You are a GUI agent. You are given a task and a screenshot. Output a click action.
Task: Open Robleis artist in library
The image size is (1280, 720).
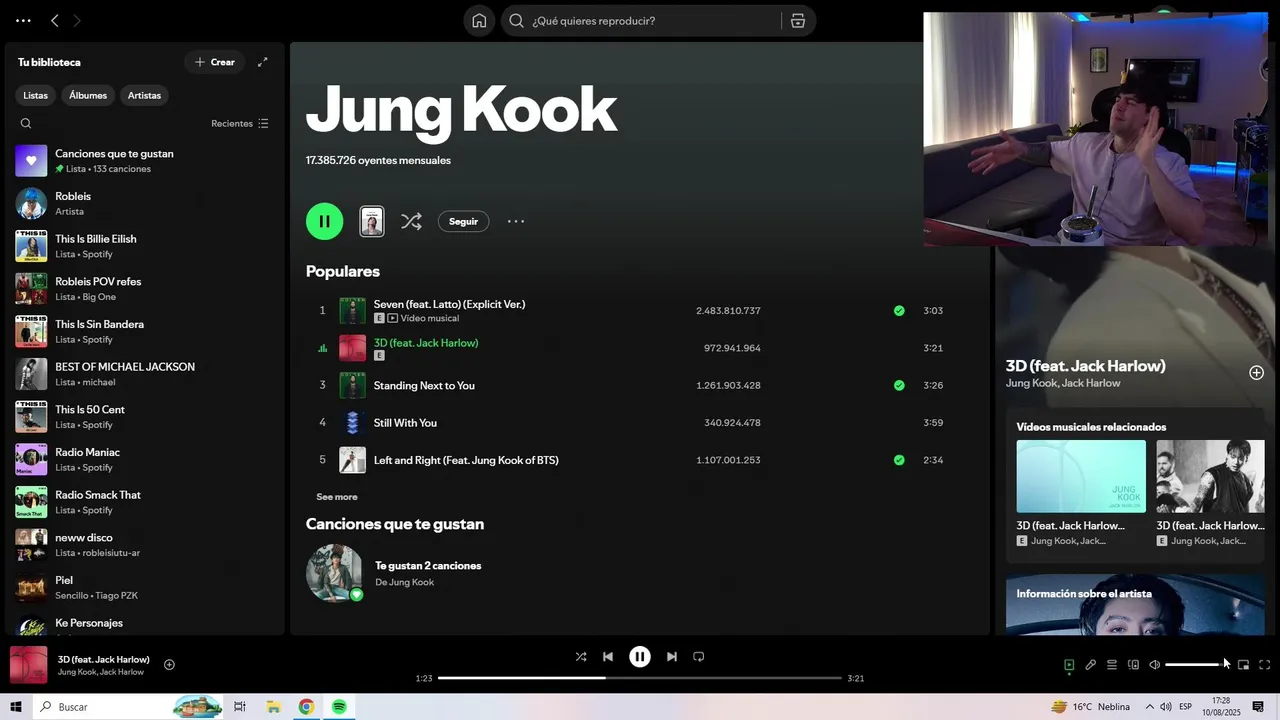[144, 203]
